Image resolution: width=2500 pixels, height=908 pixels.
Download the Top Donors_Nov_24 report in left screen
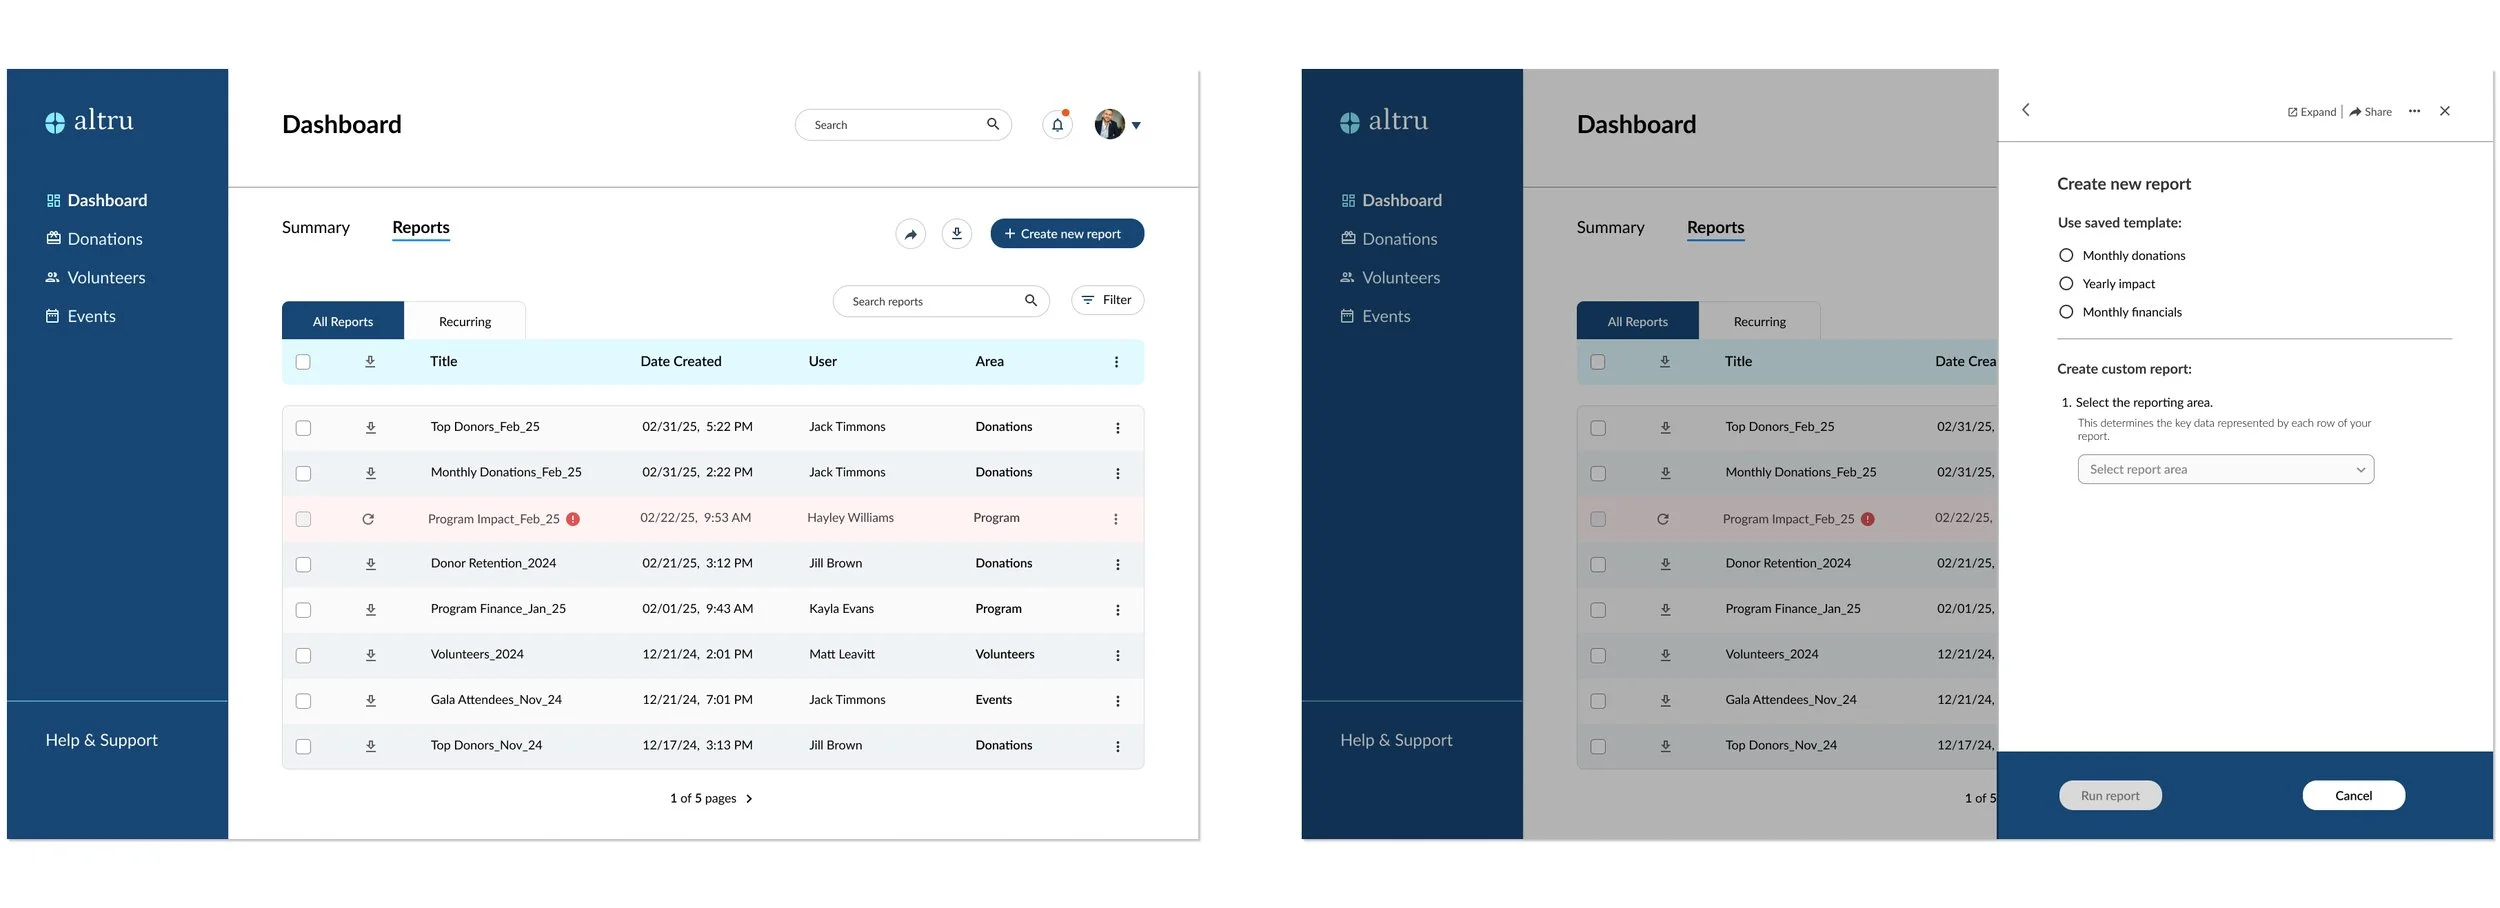click(x=370, y=746)
